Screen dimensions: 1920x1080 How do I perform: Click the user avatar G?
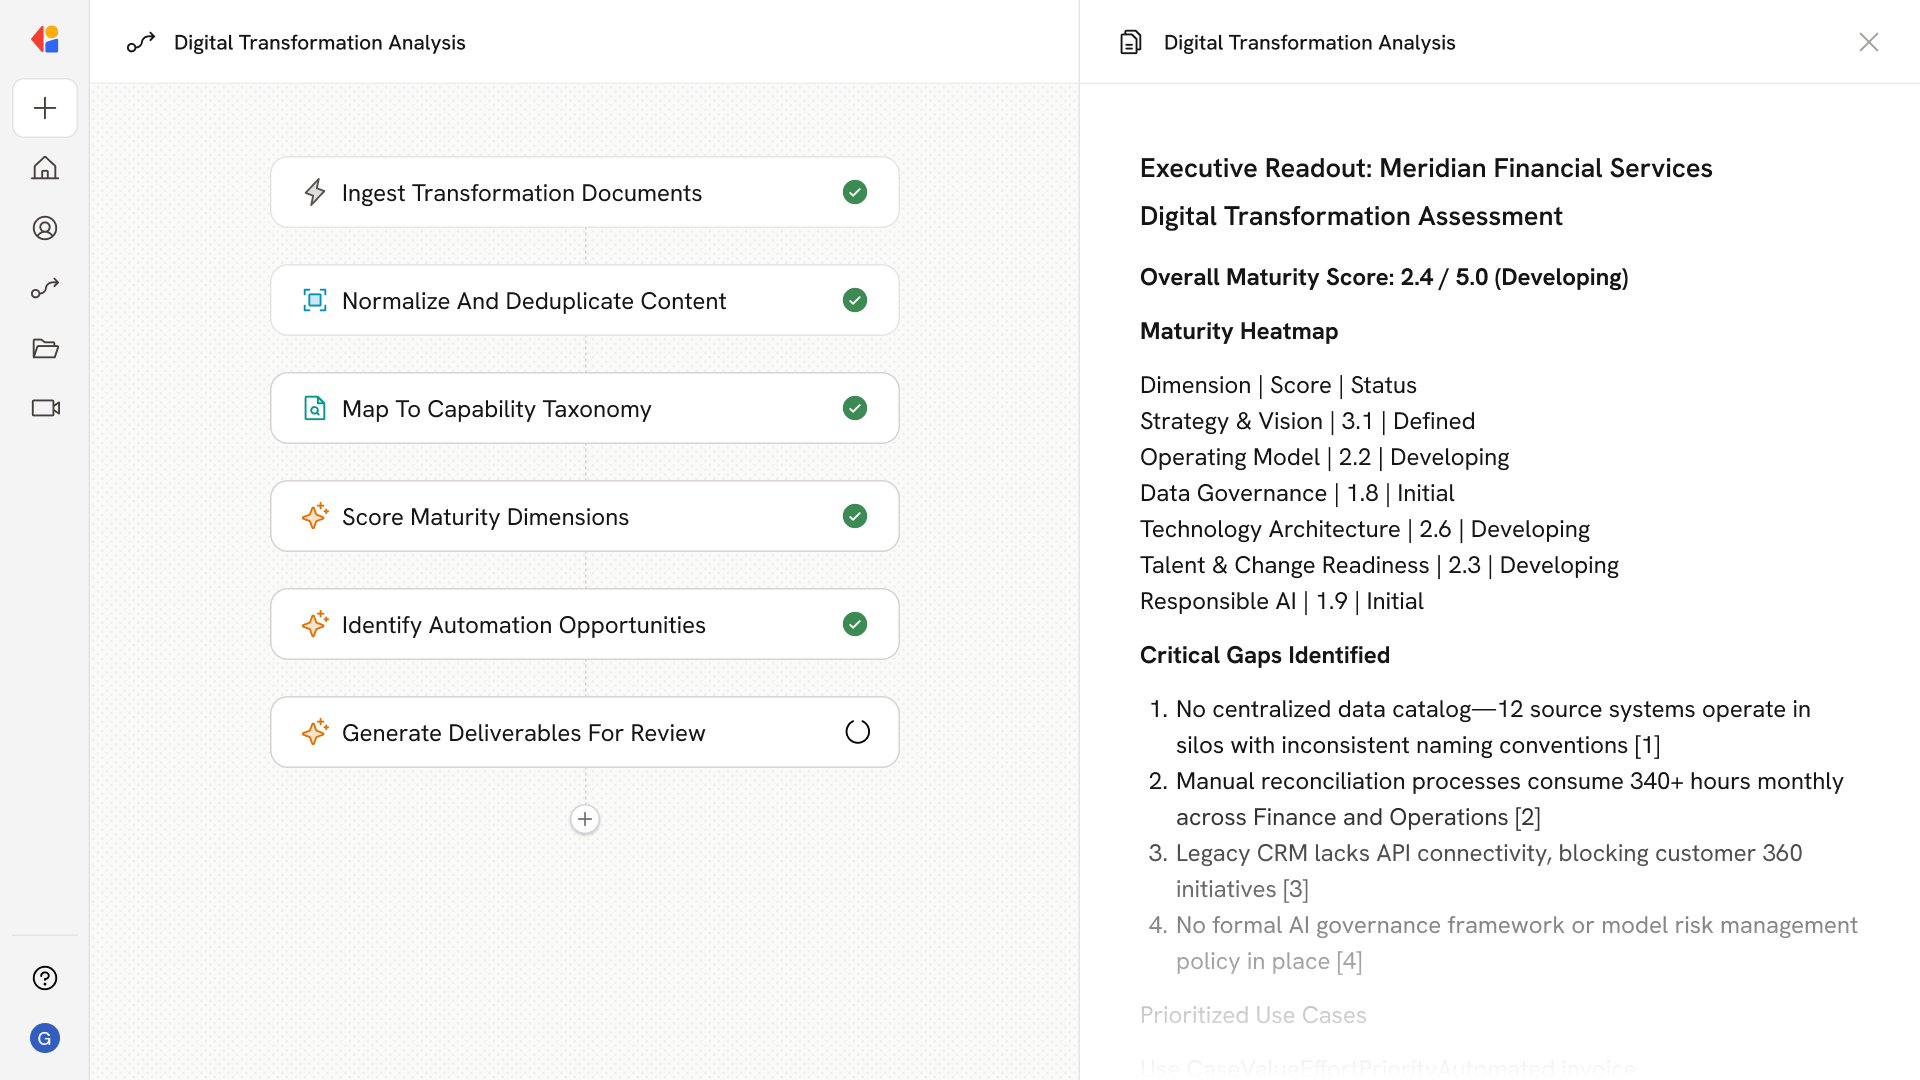point(45,1038)
